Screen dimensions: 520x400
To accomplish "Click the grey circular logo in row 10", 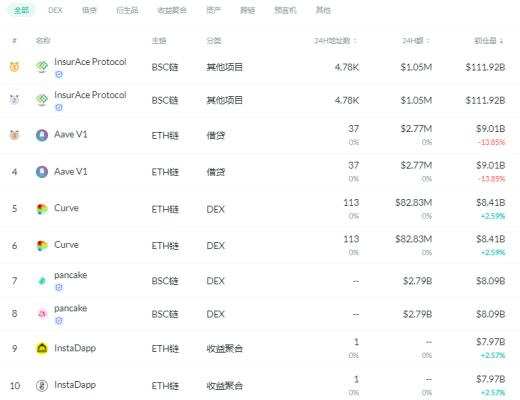I will (42, 386).
